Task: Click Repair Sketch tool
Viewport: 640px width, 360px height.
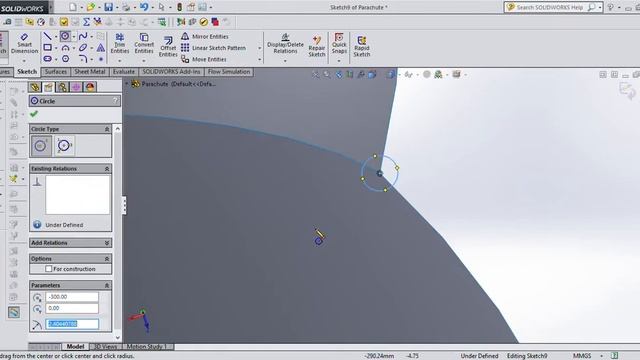Action: (x=317, y=46)
